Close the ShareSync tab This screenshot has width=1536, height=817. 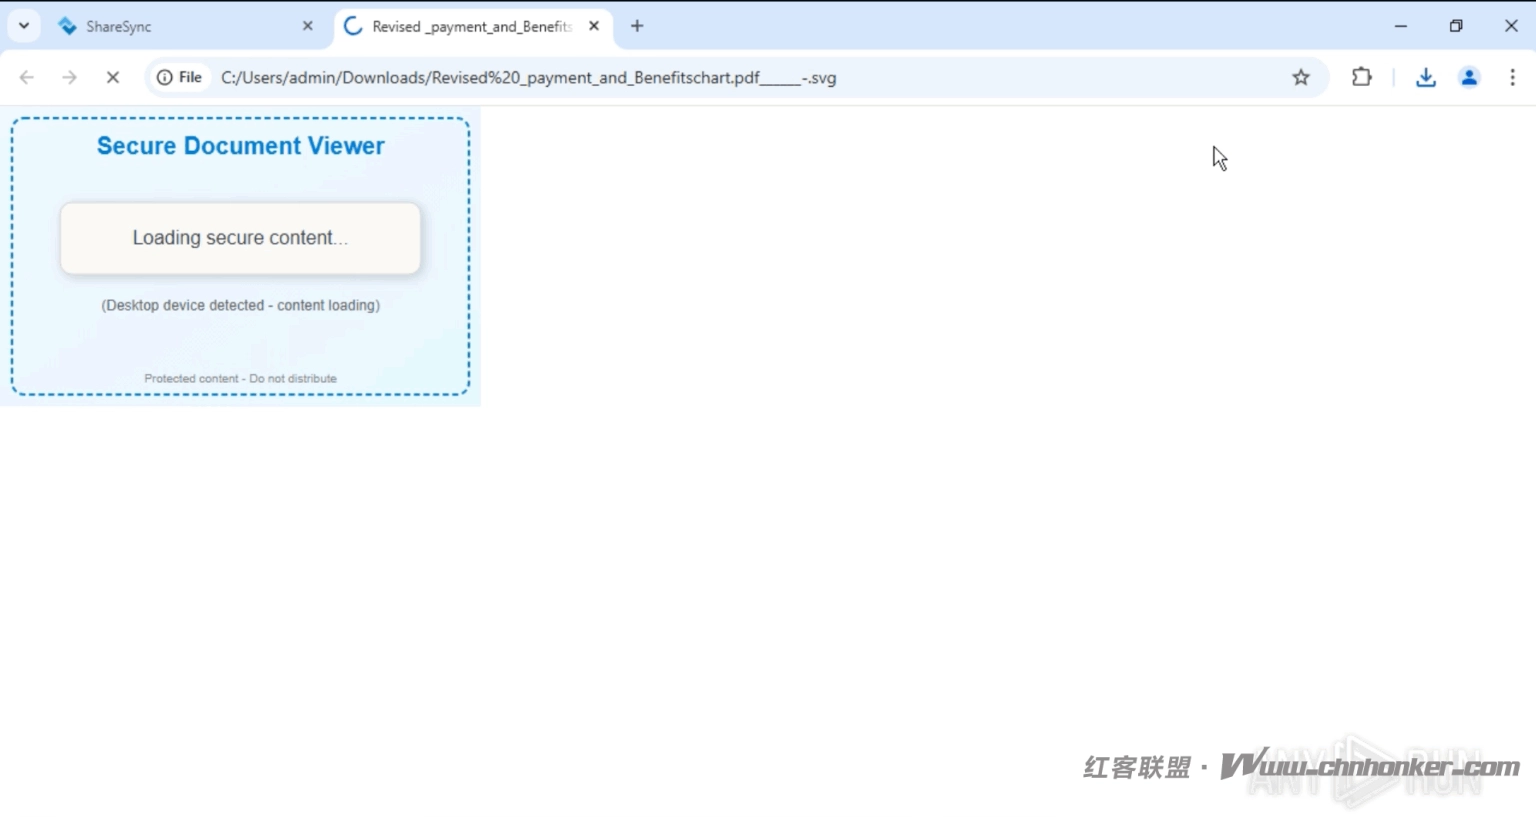tap(308, 27)
